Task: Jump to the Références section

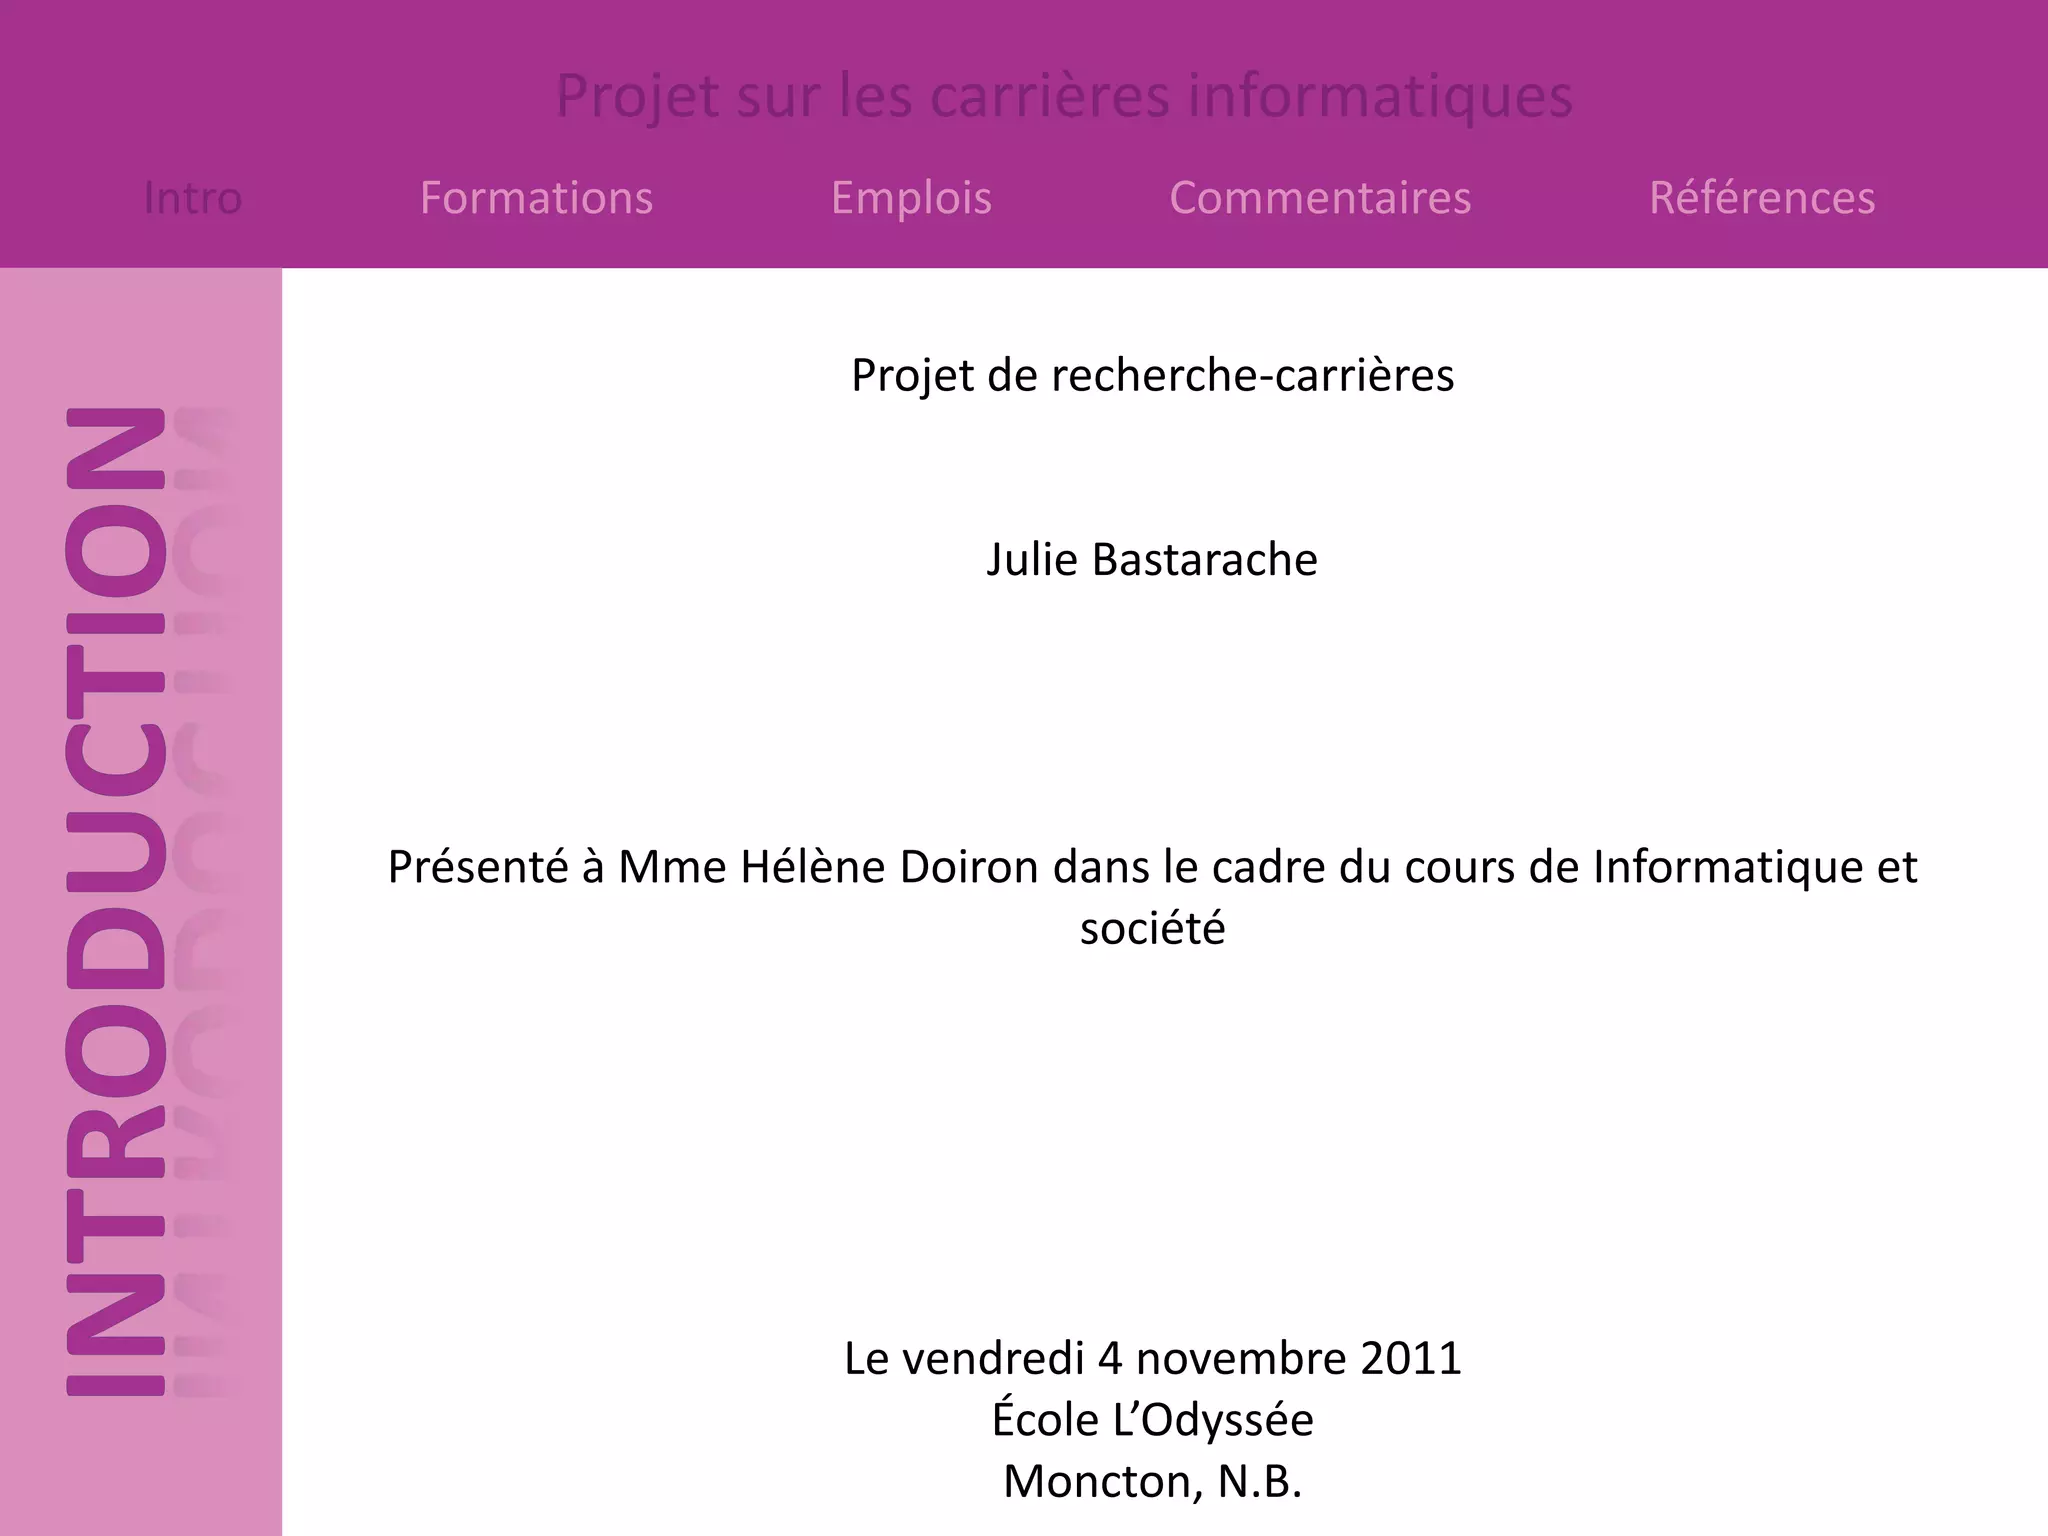Action: click(1761, 198)
